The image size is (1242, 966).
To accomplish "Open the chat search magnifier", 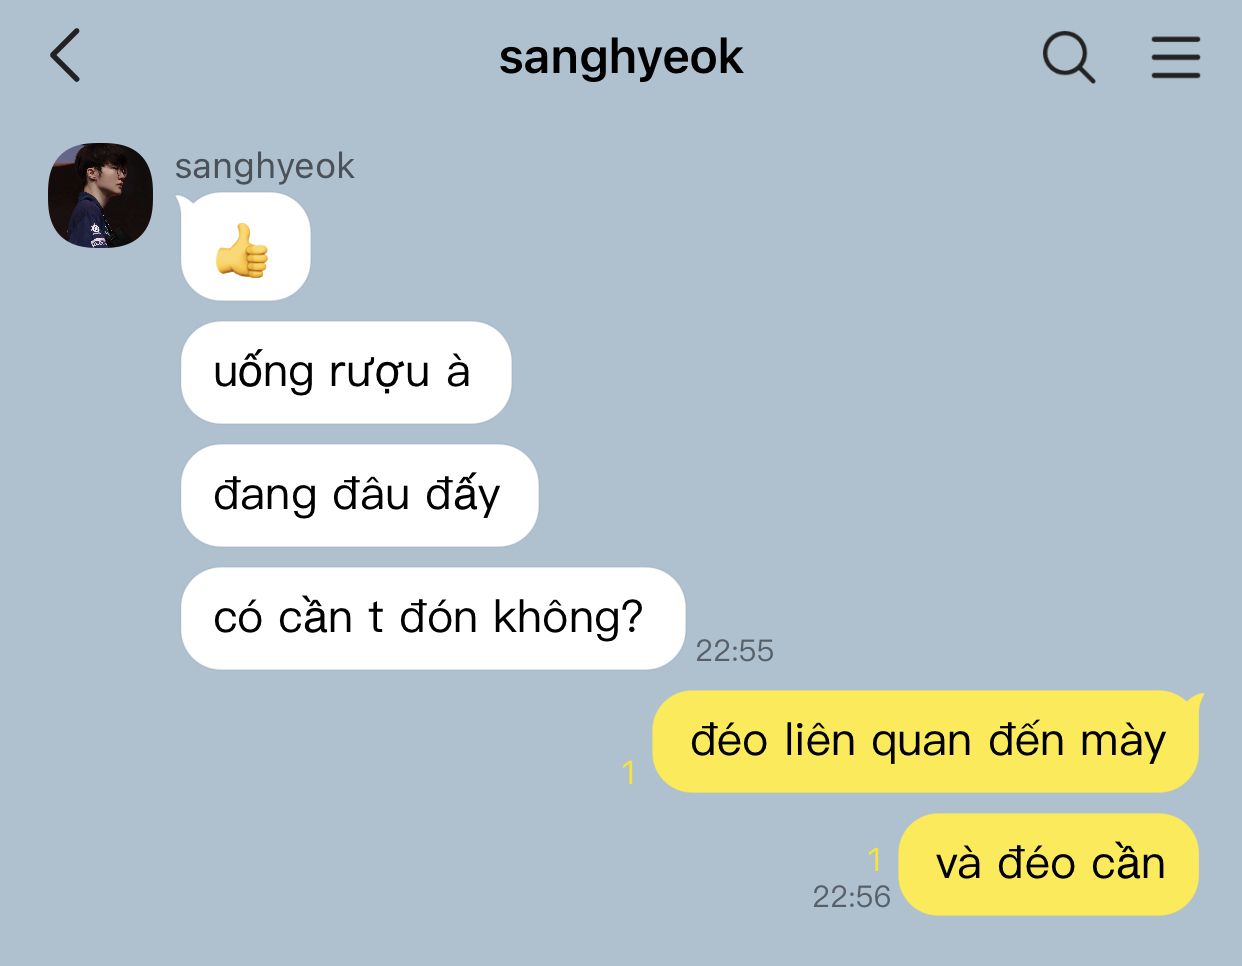I will tap(1069, 57).
